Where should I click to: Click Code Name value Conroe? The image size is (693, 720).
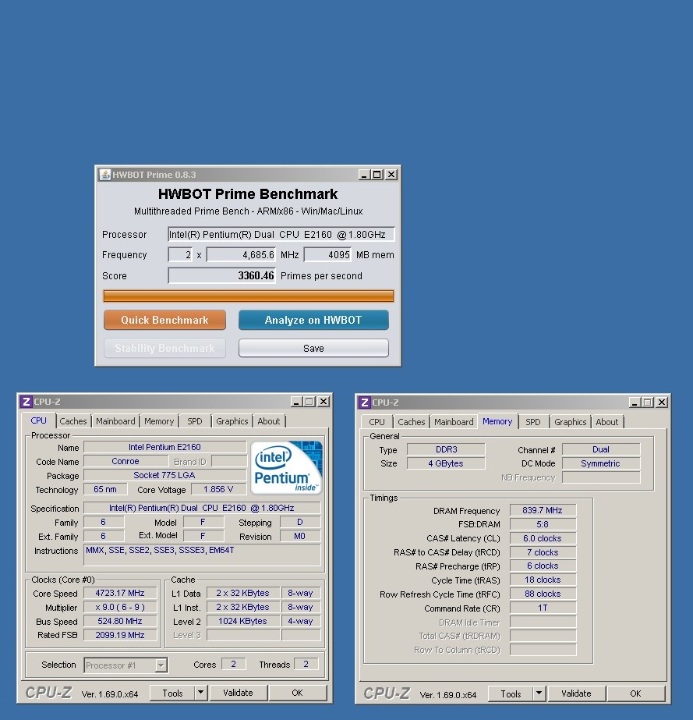(125, 461)
